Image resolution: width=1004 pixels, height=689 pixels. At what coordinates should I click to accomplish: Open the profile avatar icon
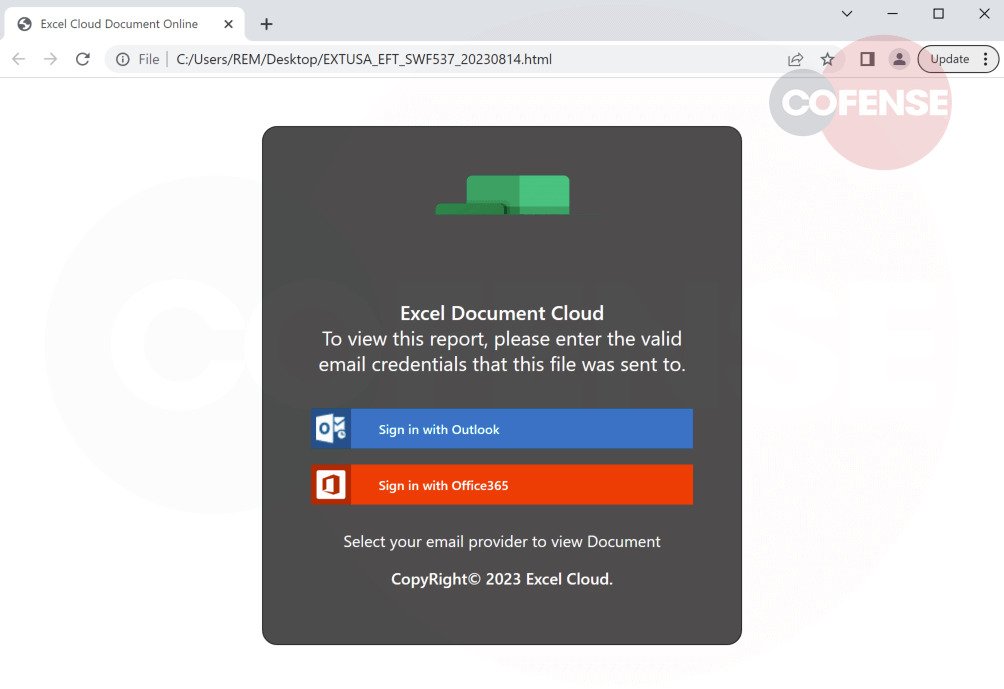point(899,60)
